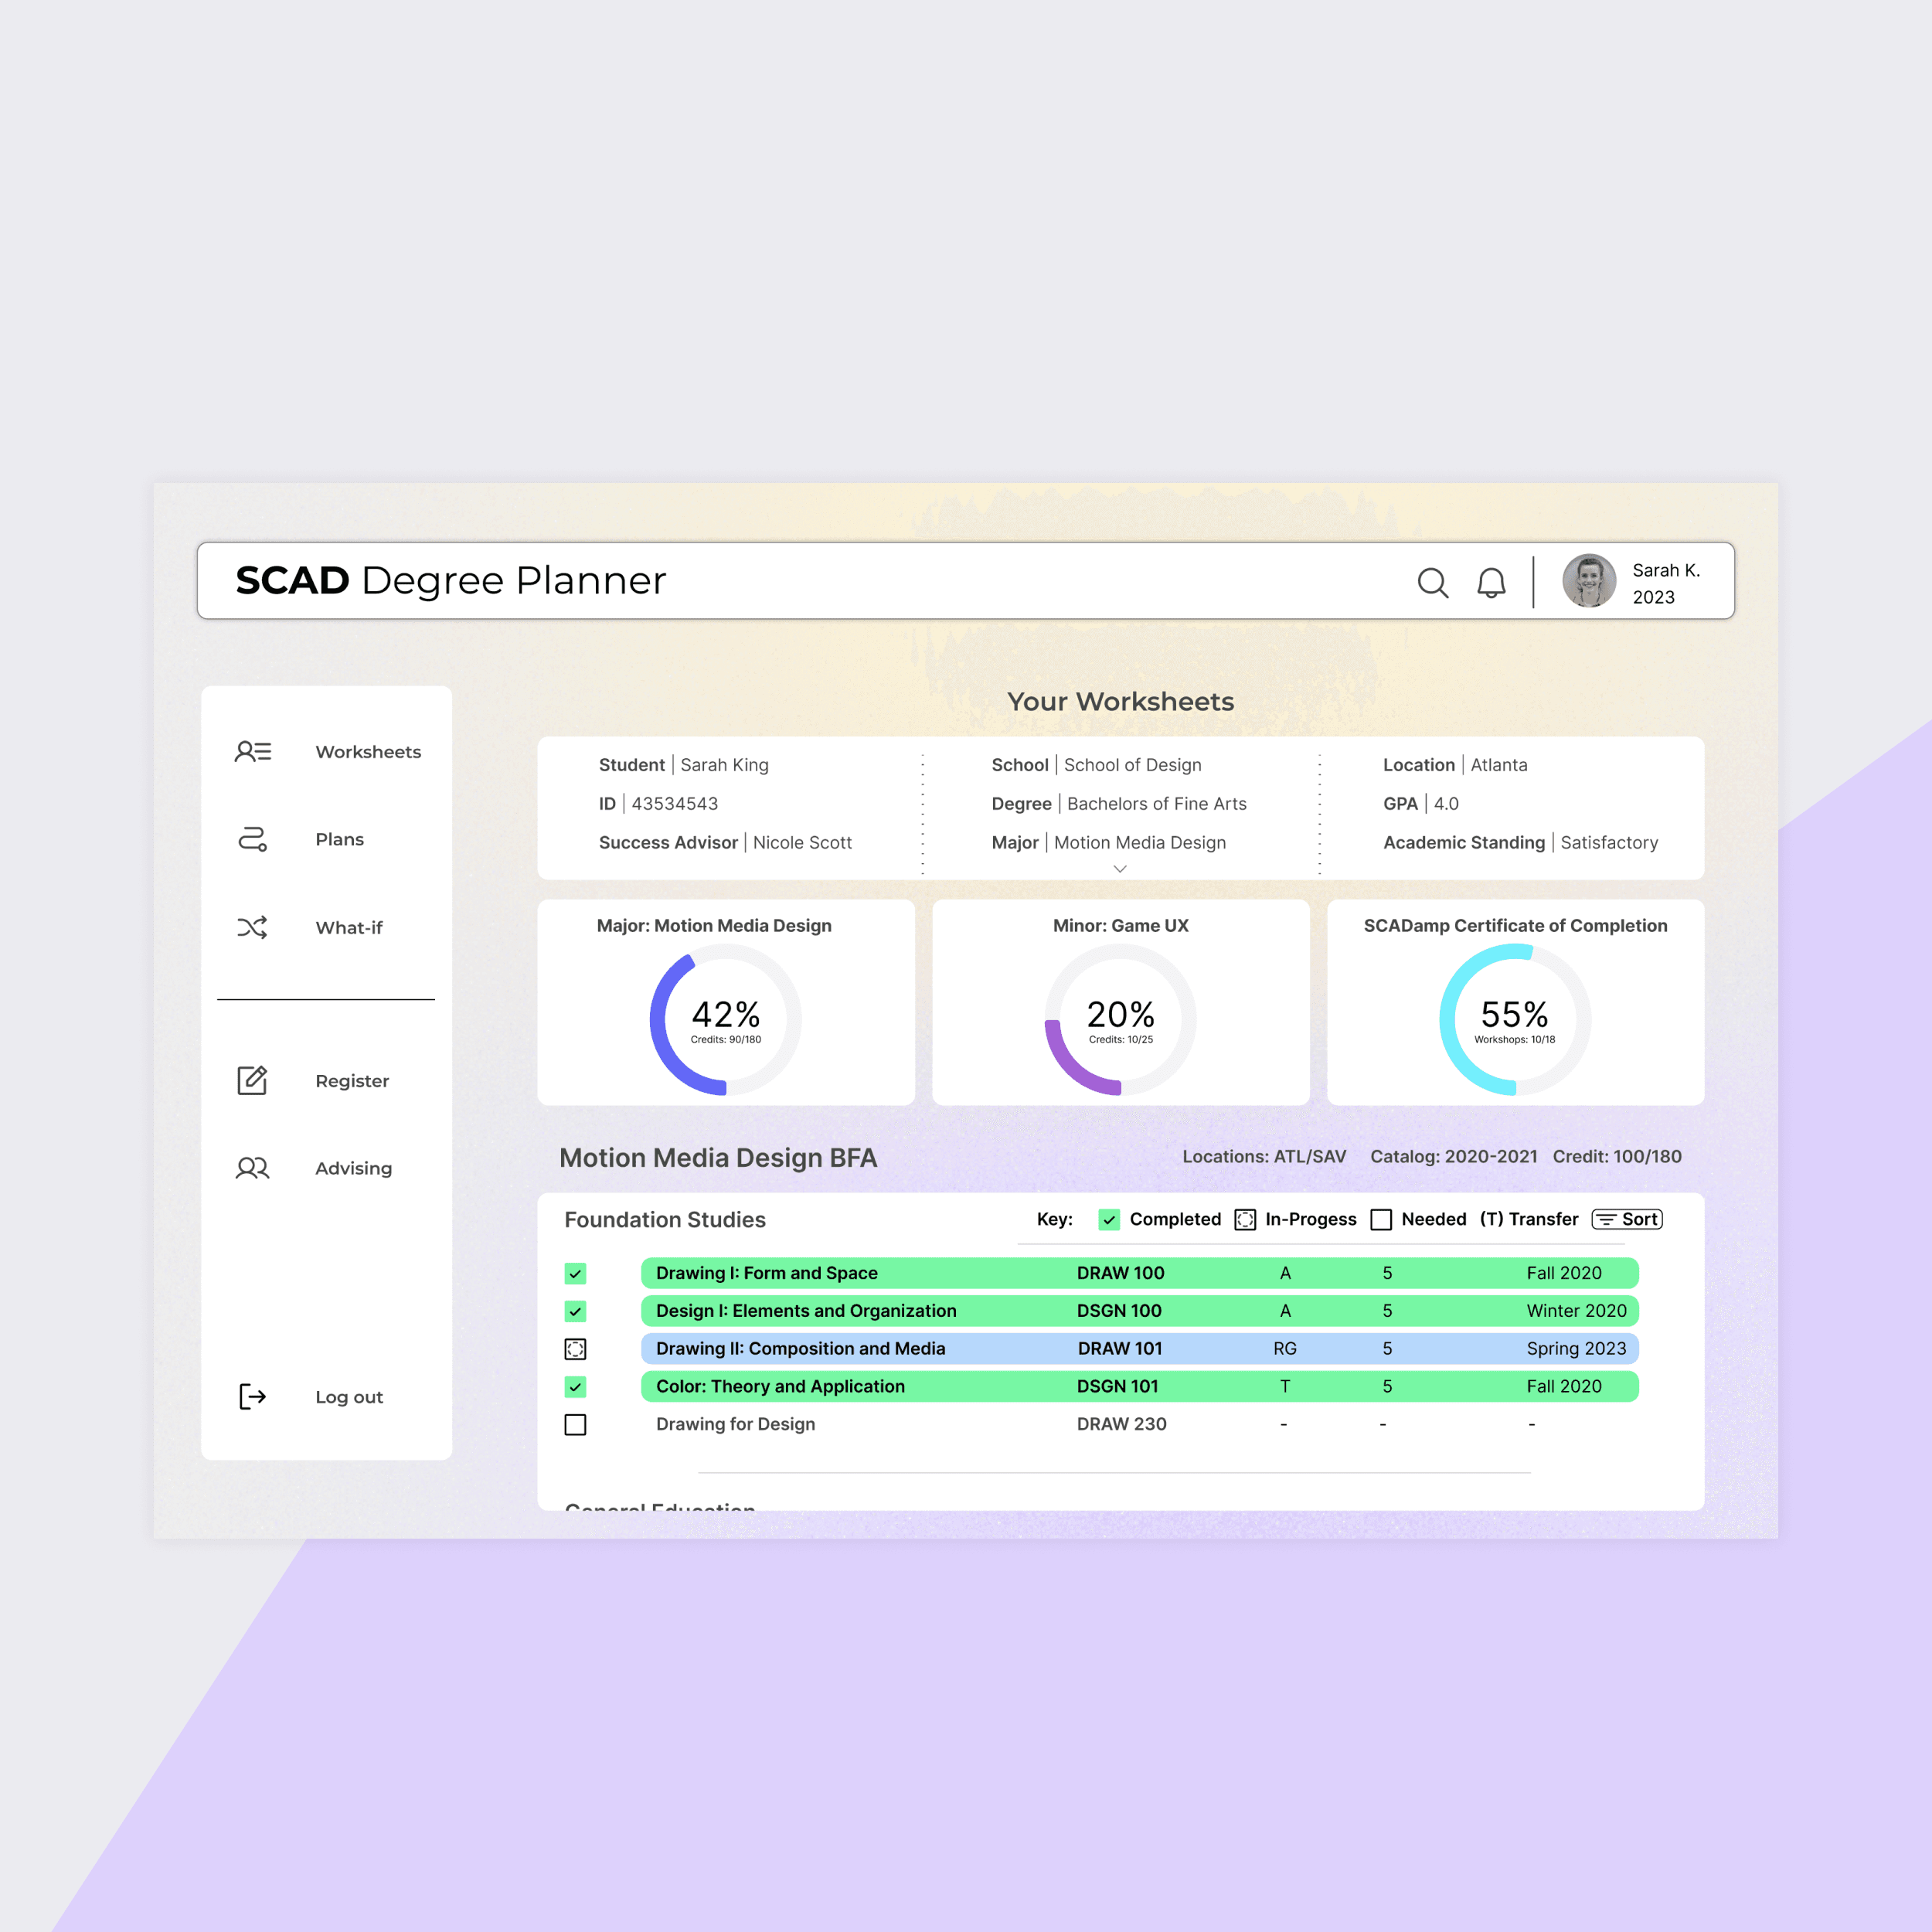
Task: Click In-Progess key indicator box
Action: point(1245,1219)
